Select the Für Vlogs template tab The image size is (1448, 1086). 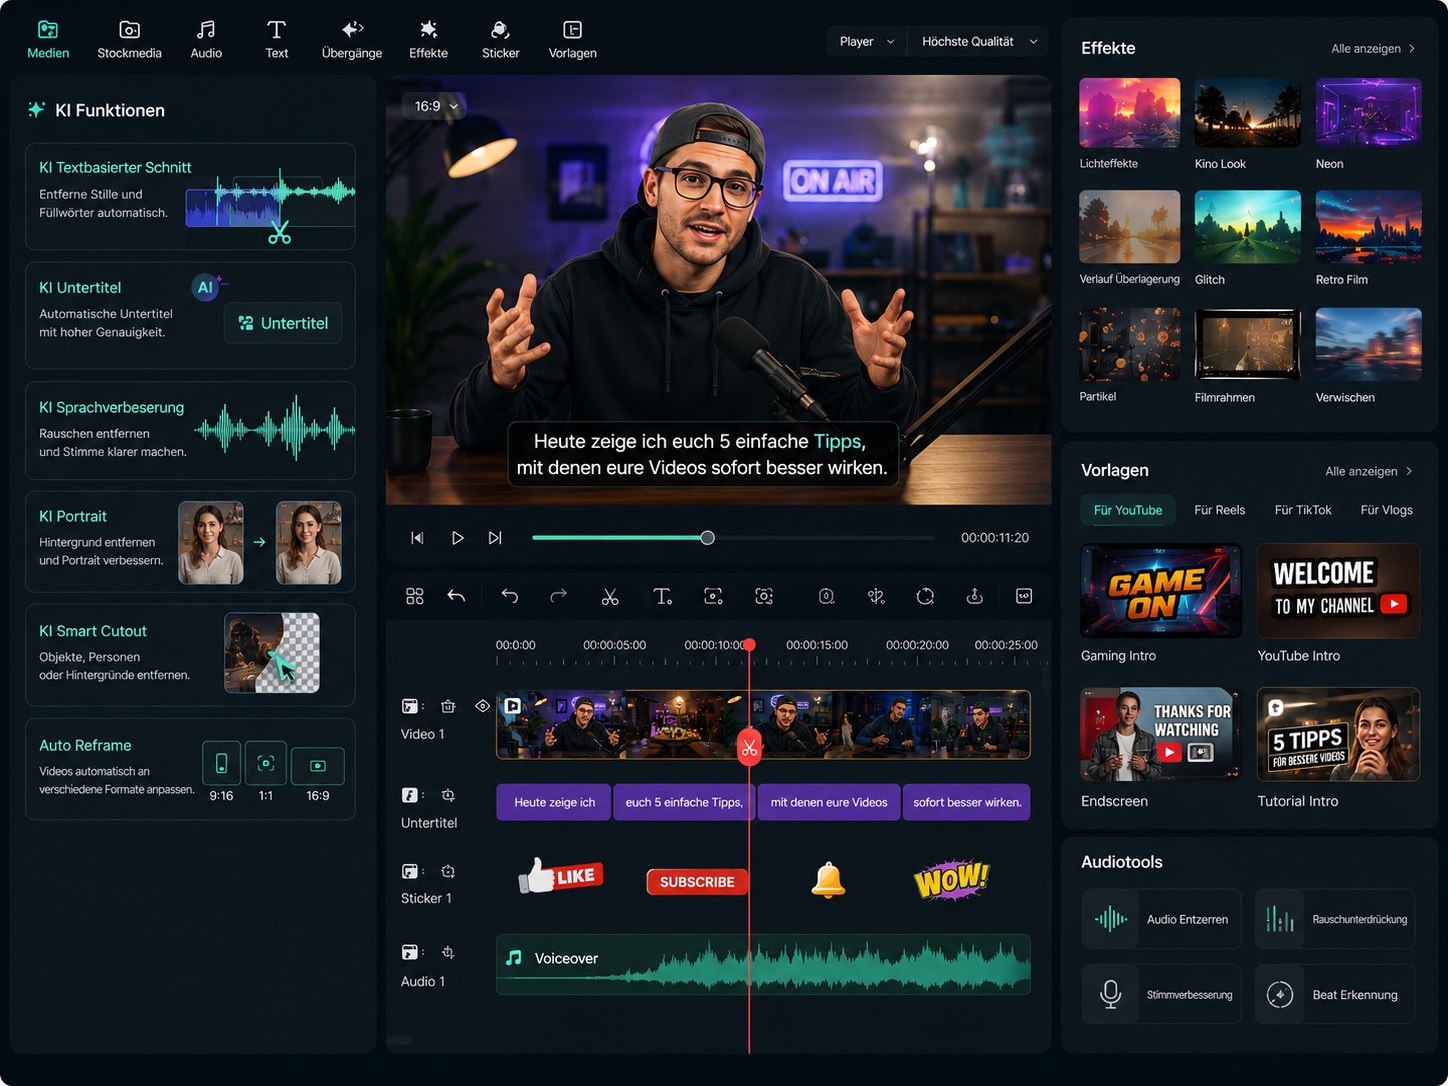tap(1386, 510)
